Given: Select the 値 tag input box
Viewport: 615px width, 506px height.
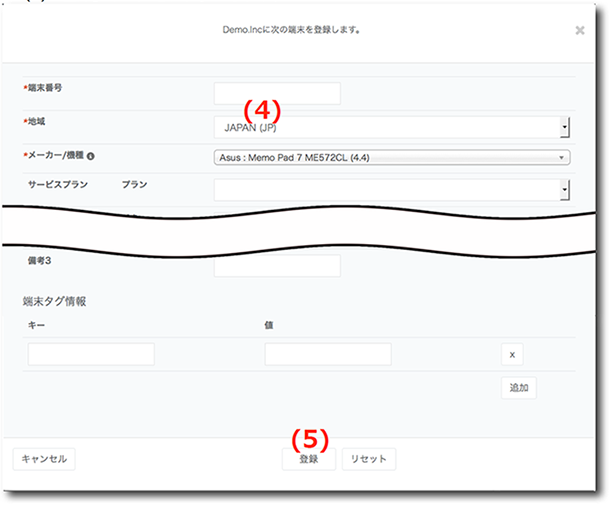Looking at the screenshot, I should click(328, 354).
